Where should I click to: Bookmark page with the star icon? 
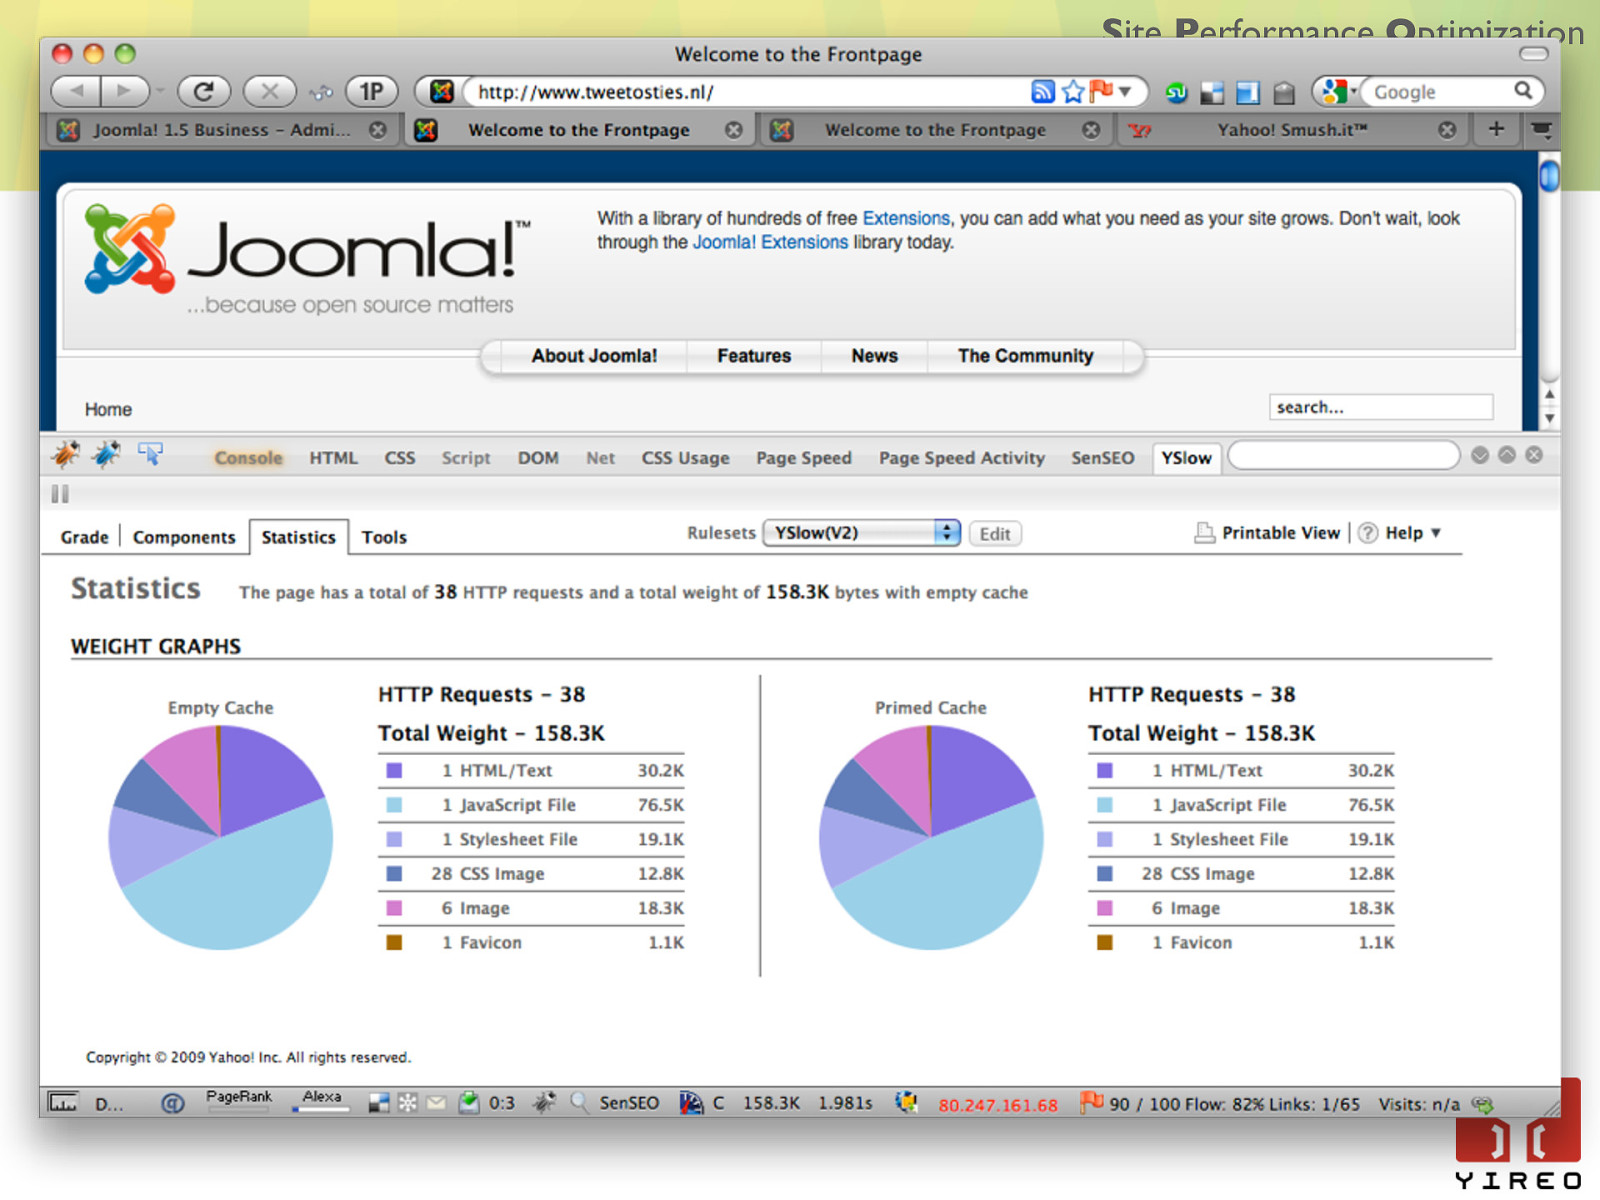click(x=1073, y=92)
